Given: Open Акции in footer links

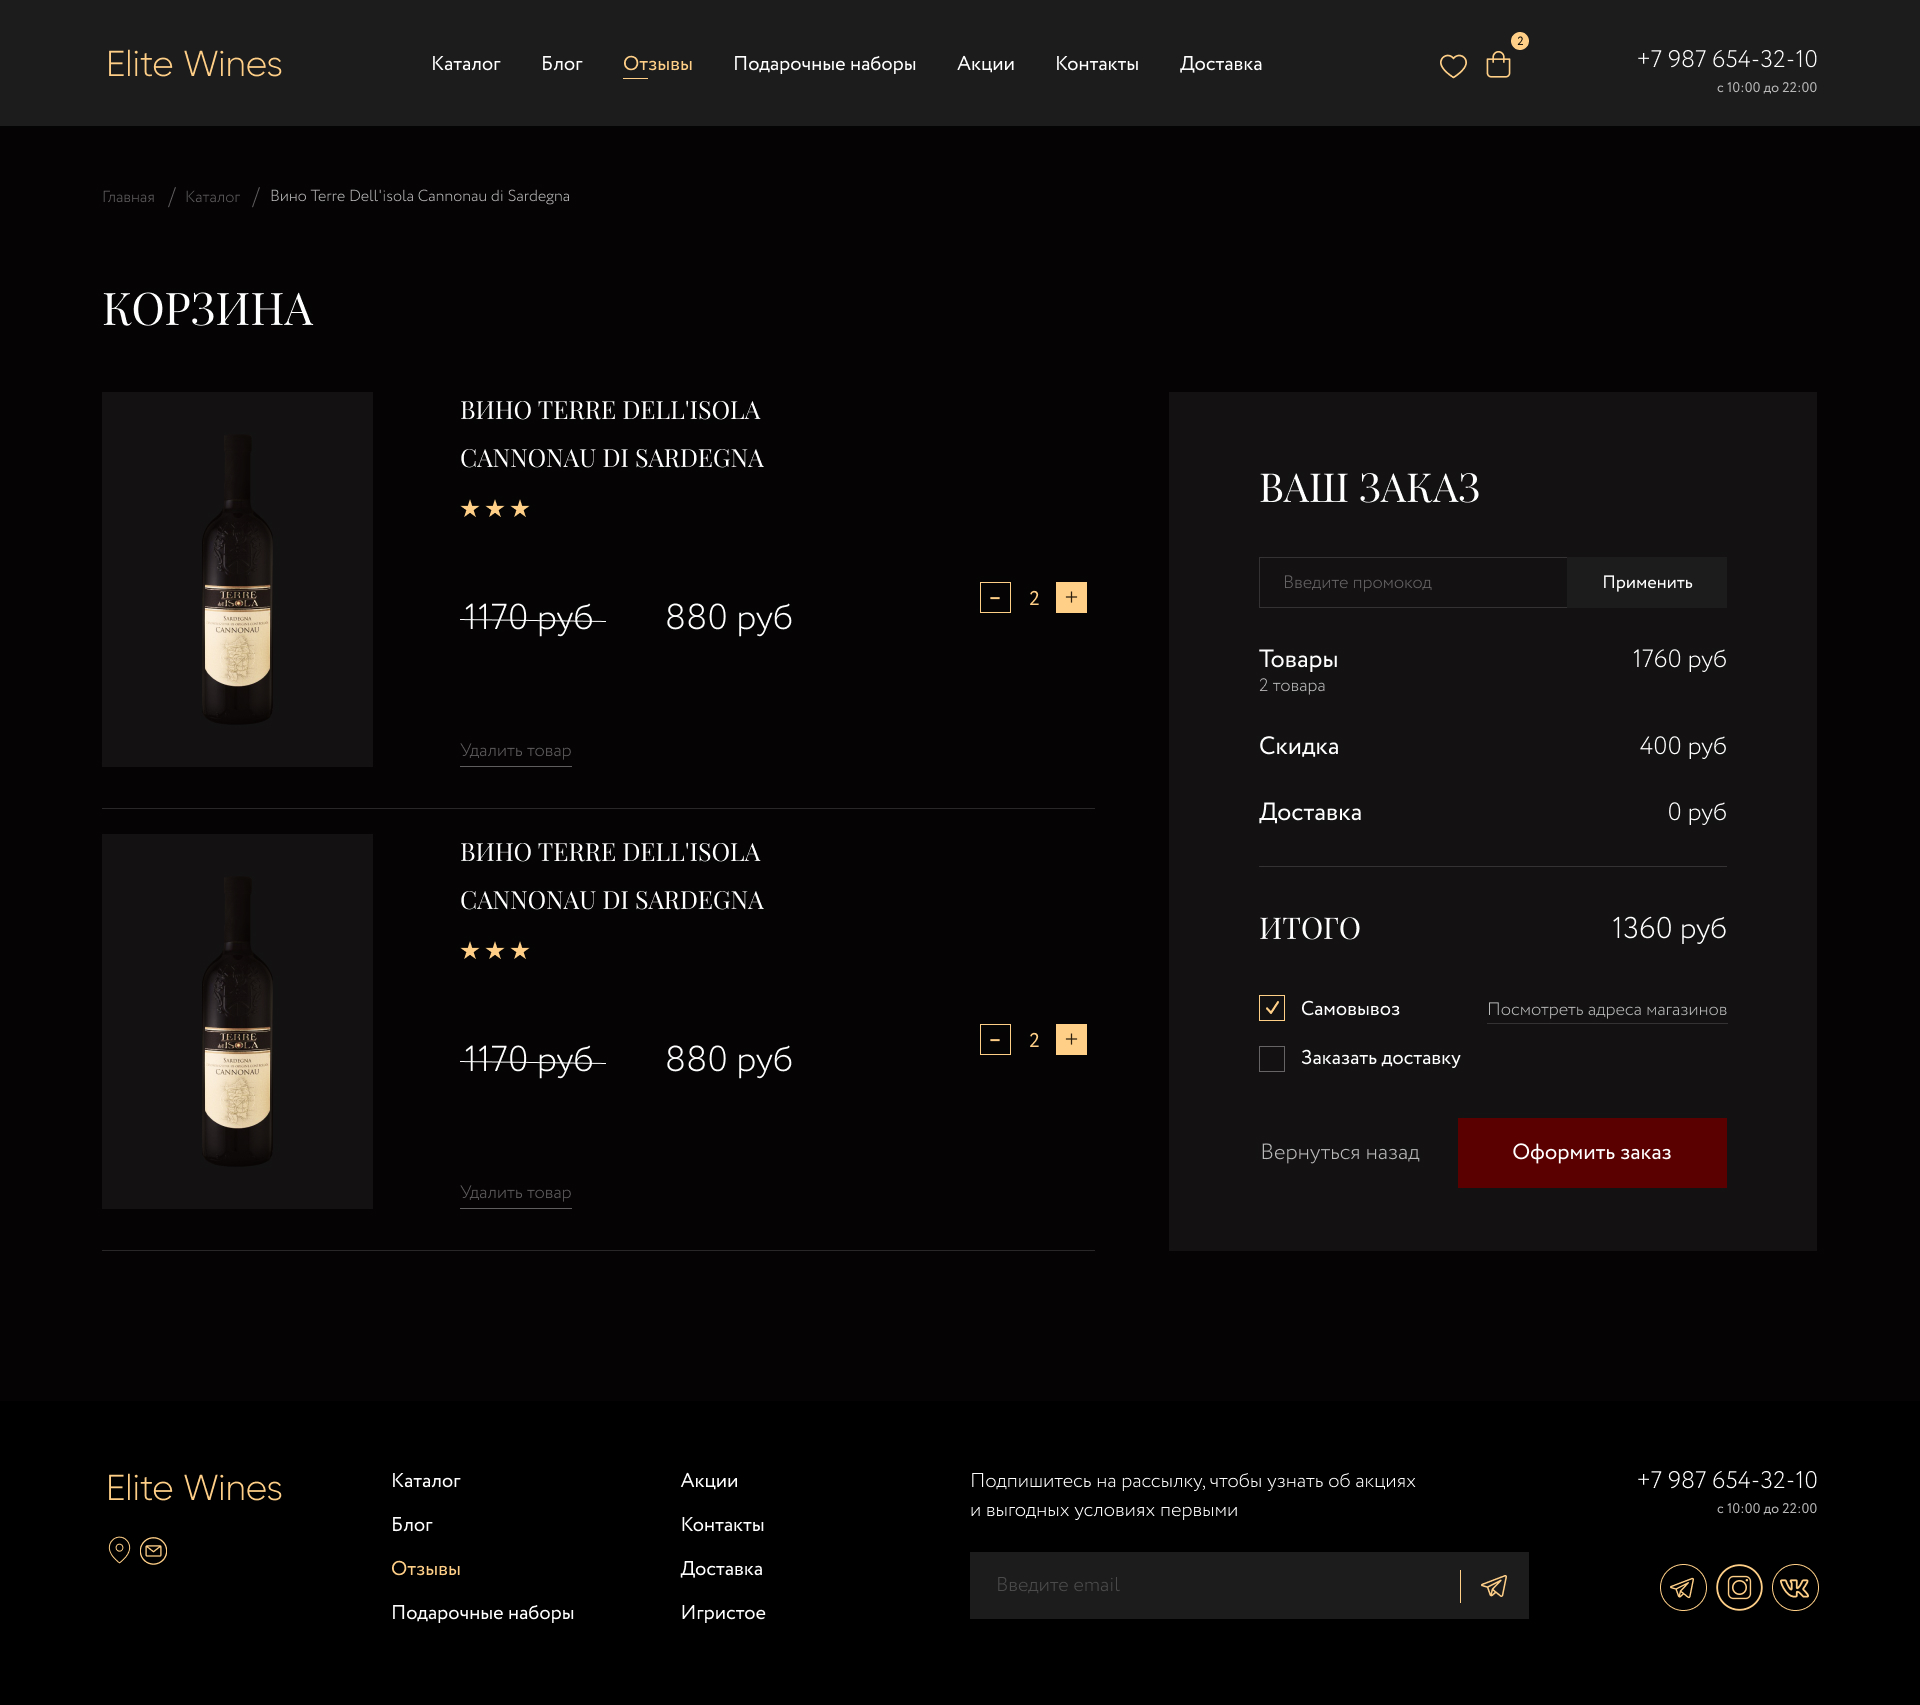Looking at the screenshot, I should (x=709, y=1481).
